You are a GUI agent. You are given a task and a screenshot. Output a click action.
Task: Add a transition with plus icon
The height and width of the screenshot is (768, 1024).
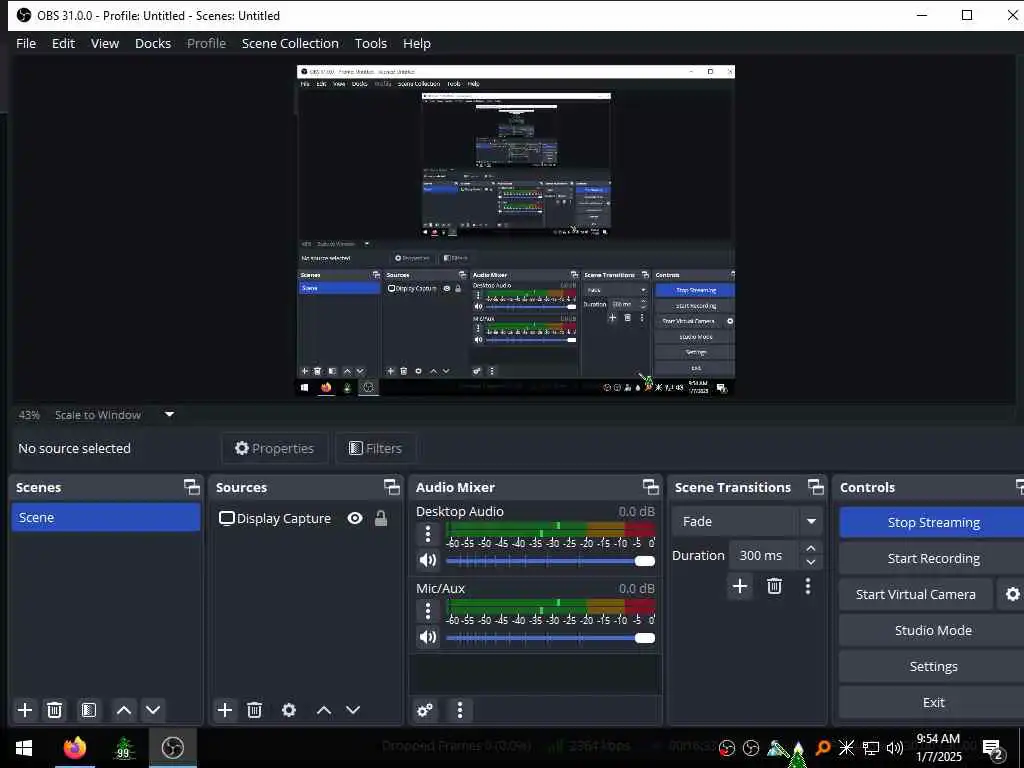(740, 586)
